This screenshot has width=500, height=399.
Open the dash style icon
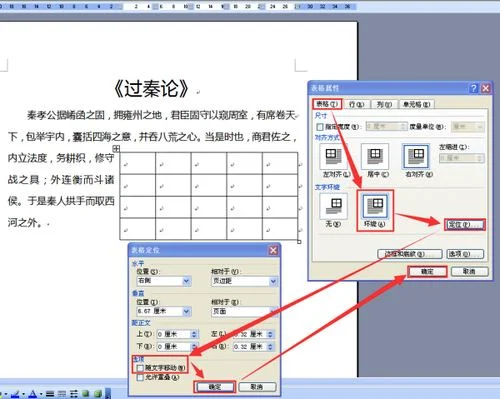pyautogui.click(x=62, y=394)
